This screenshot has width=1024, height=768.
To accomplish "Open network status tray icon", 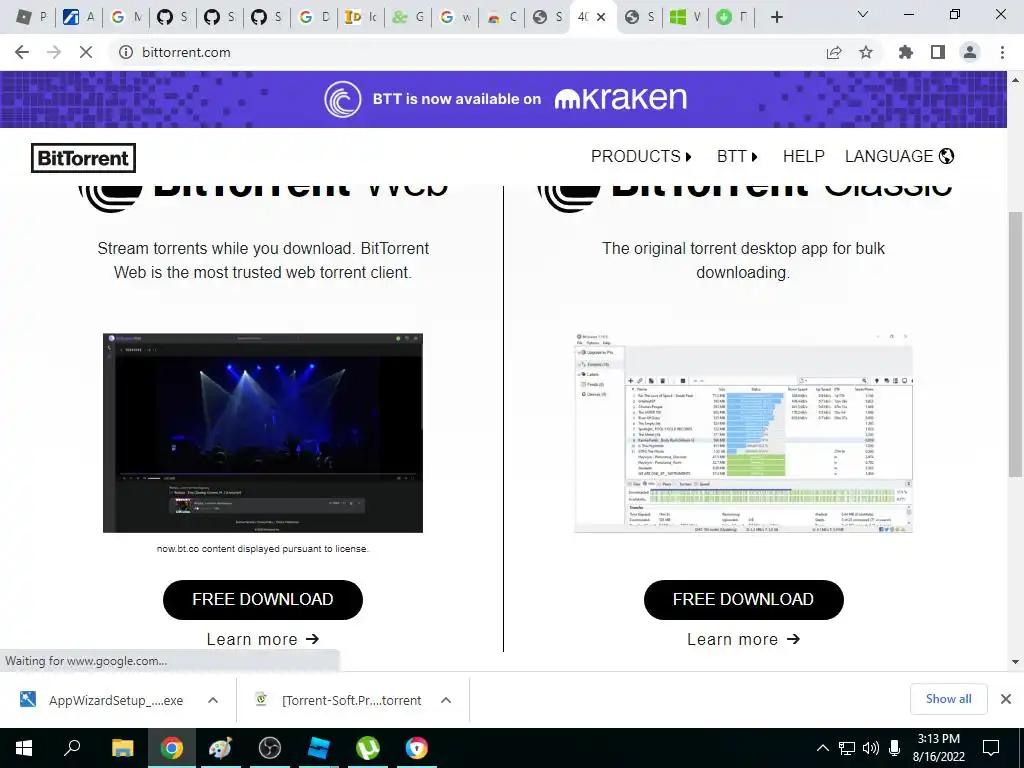I will click(847, 748).
